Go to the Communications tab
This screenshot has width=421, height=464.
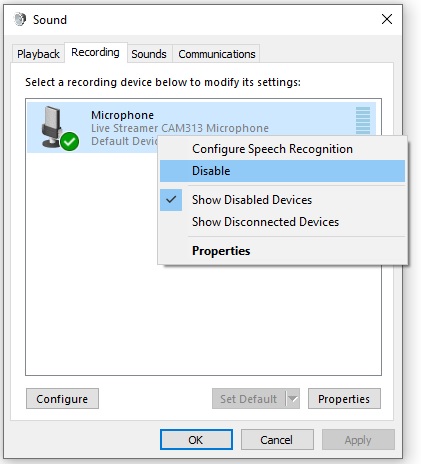click(x=217, y=54)
